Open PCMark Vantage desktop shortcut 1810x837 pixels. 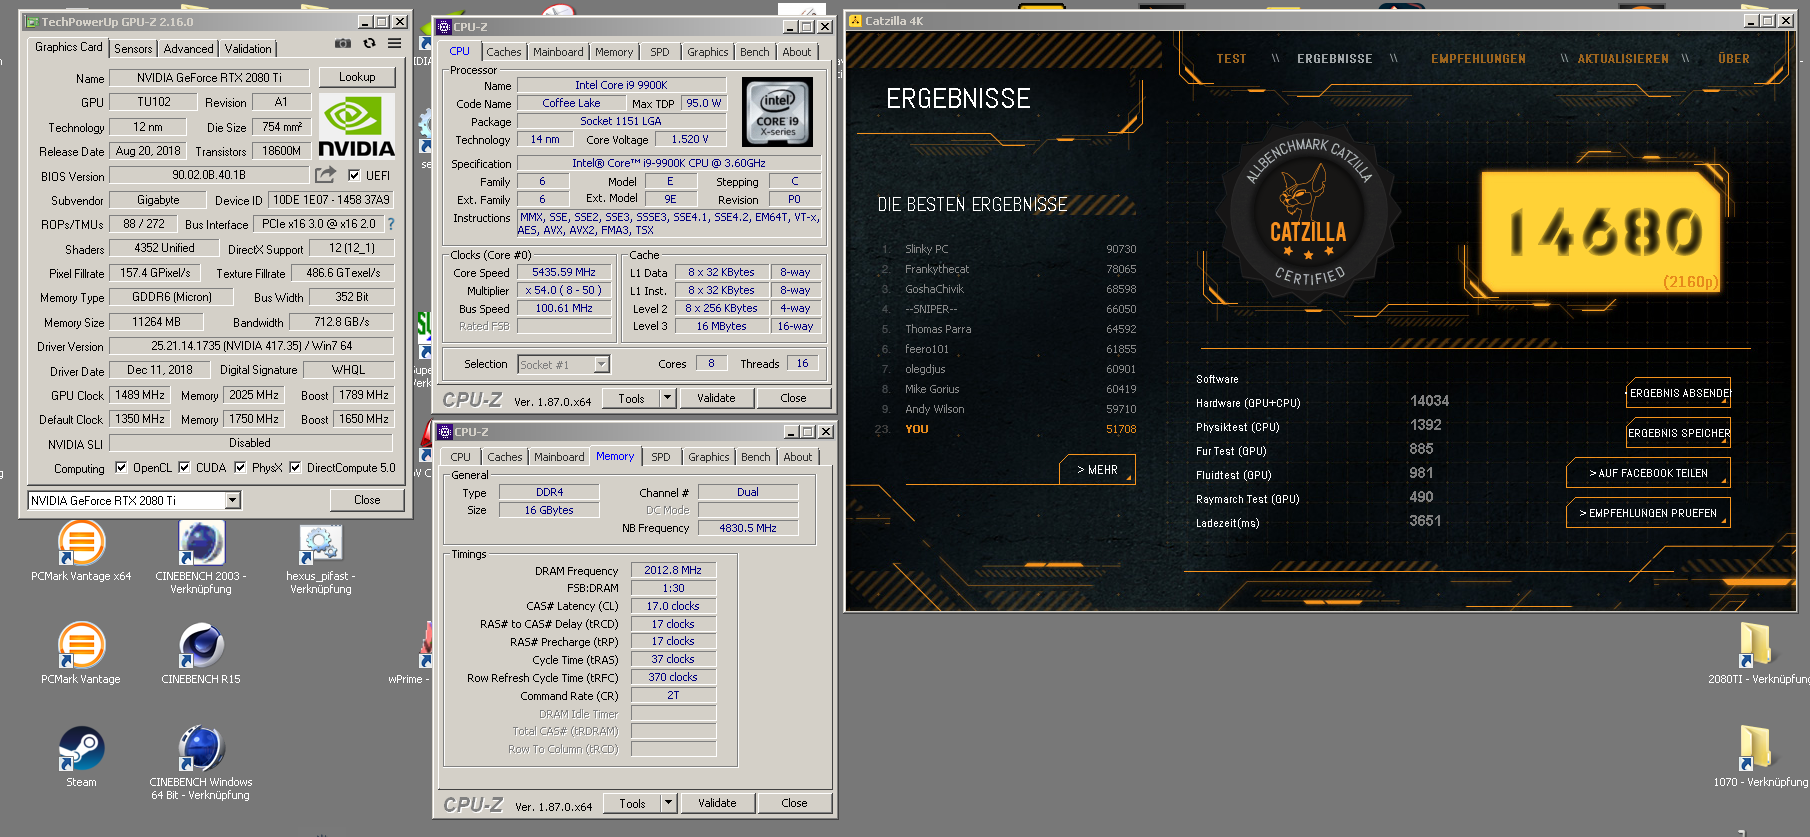click(x=81, y=654)
